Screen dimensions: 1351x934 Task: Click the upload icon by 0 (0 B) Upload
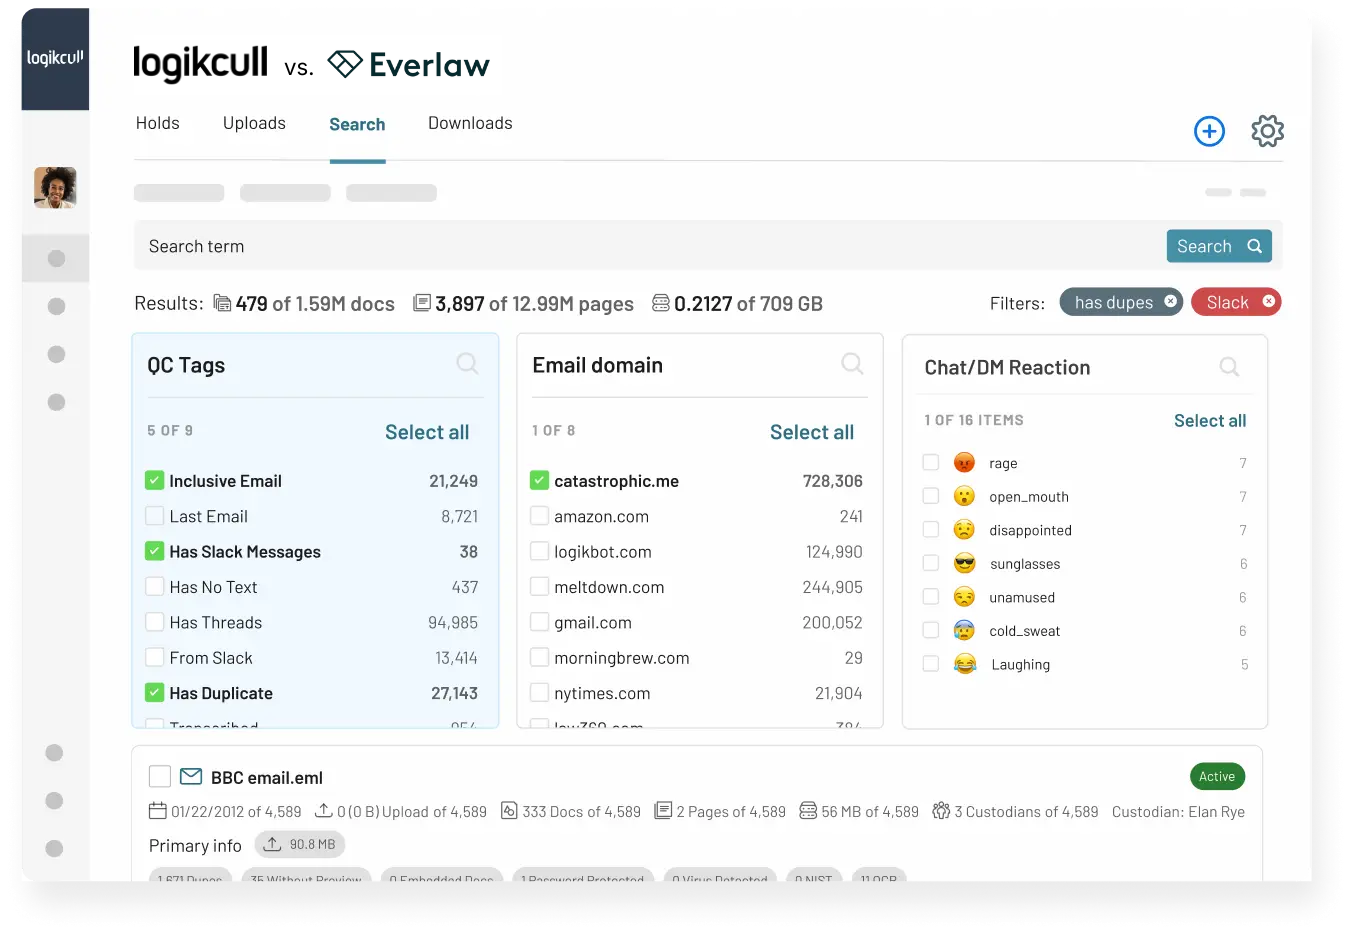coord(323,811)
